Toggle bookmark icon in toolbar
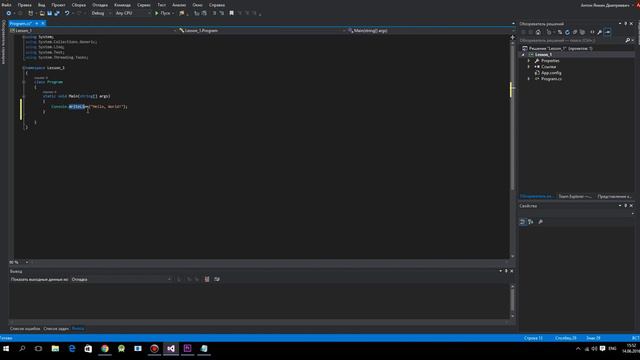The height and width of the screenshot is (360, 640). tap(231, 13)
